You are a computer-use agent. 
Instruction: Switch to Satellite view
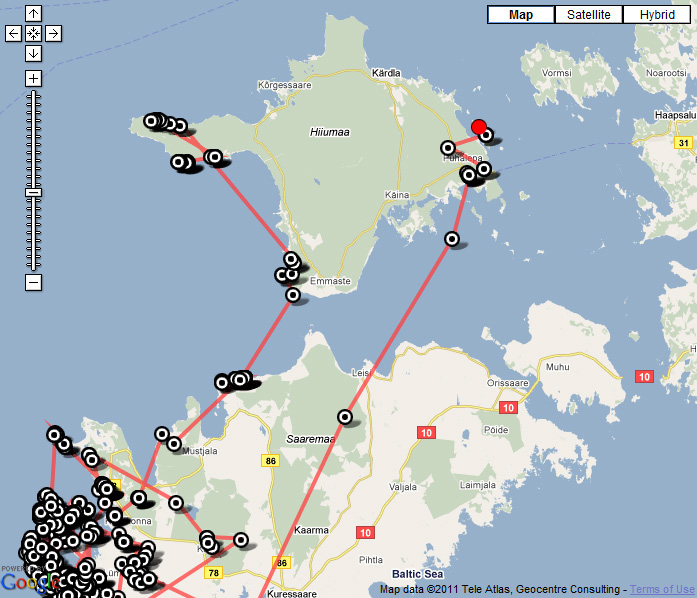coord(589,15)
